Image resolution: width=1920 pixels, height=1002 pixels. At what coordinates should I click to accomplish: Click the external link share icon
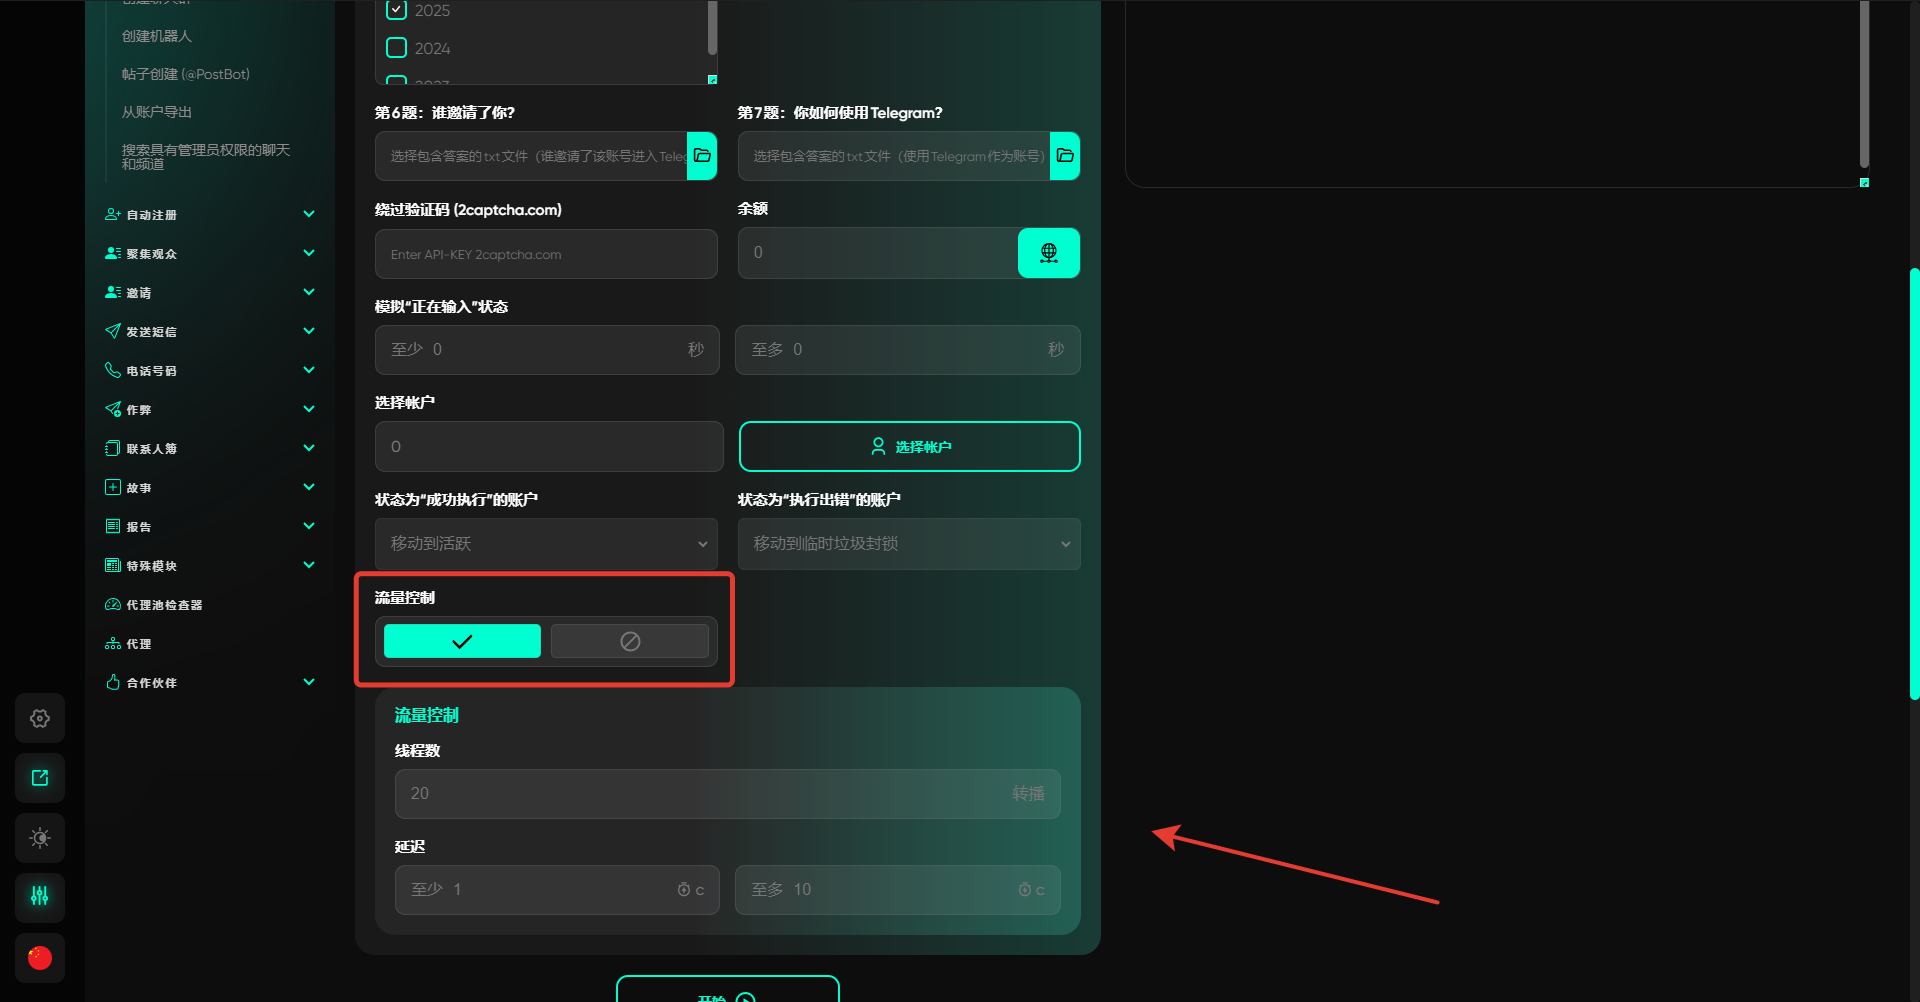point(40,778)
